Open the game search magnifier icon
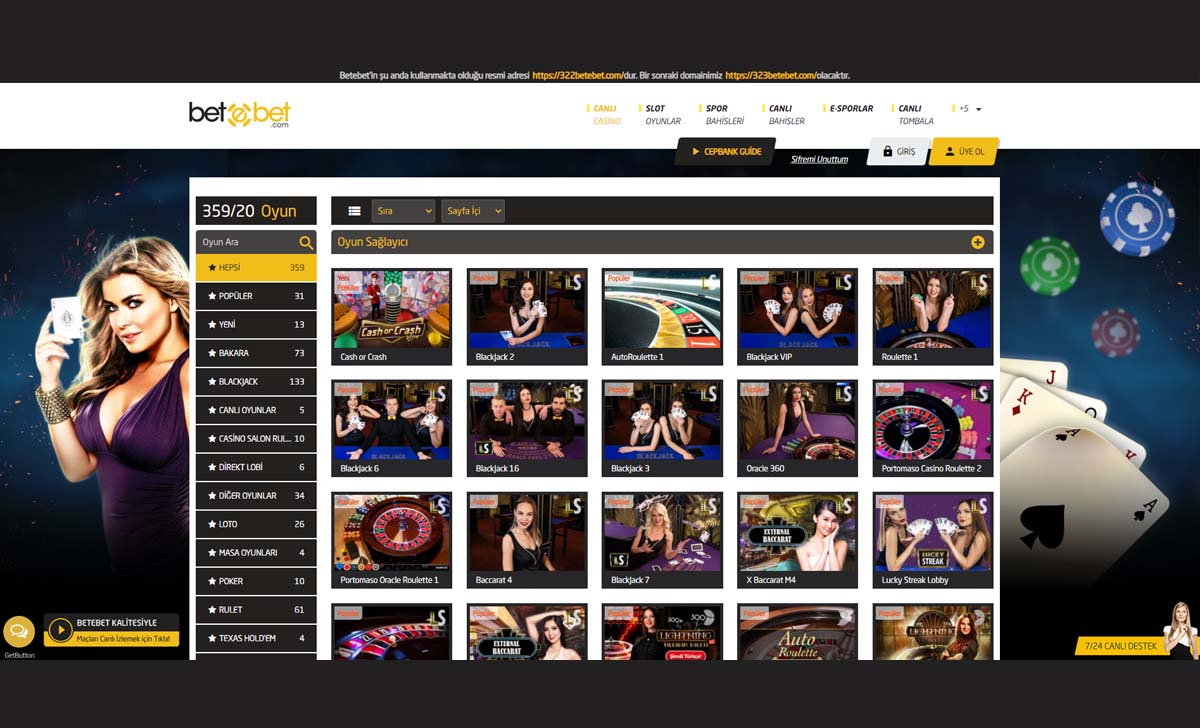1200x728 pixels. (x=306, y=242)
